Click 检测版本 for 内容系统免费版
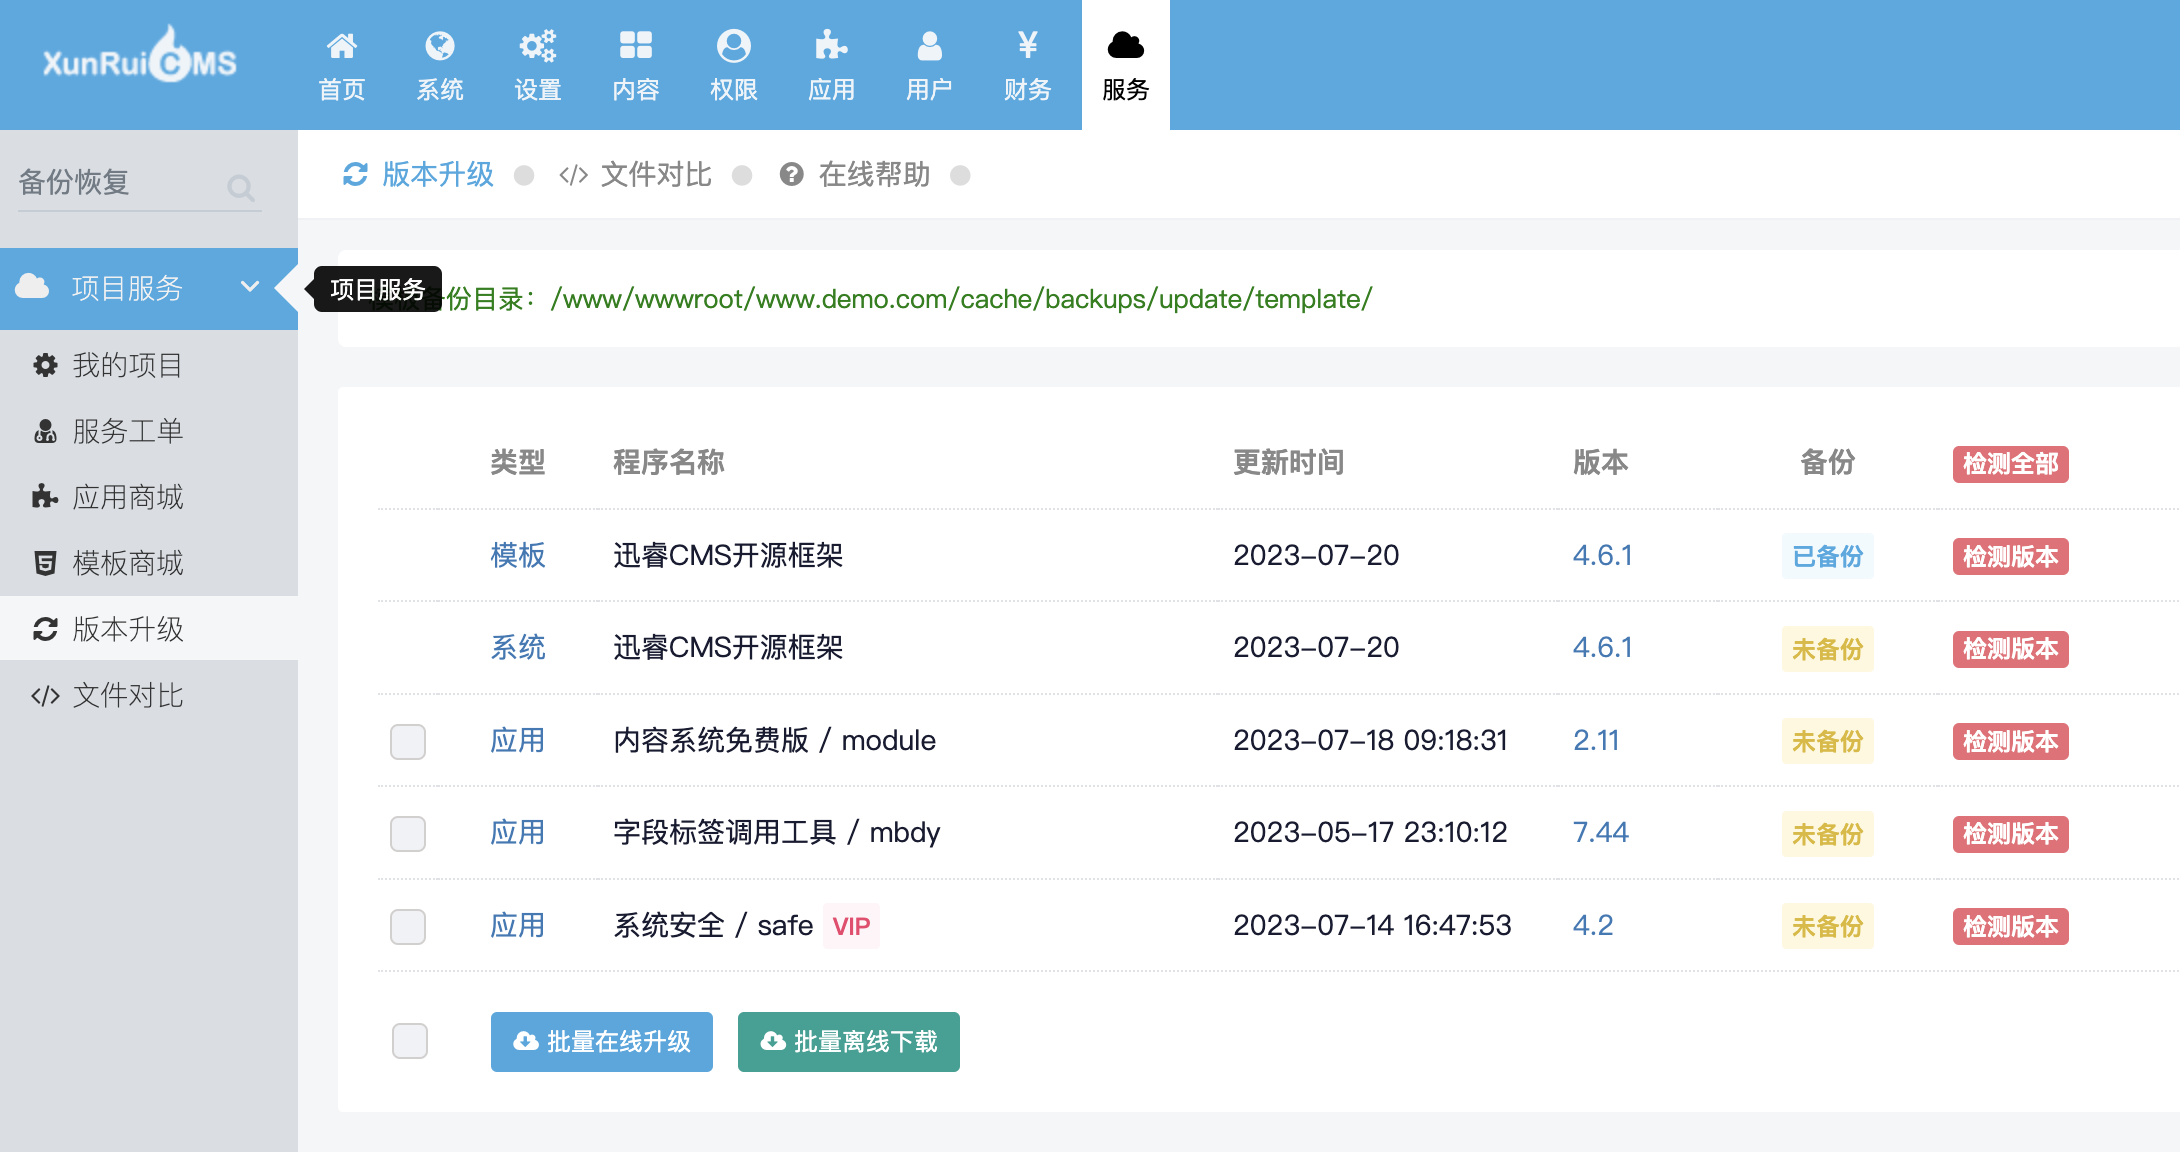 (2010, 741)
